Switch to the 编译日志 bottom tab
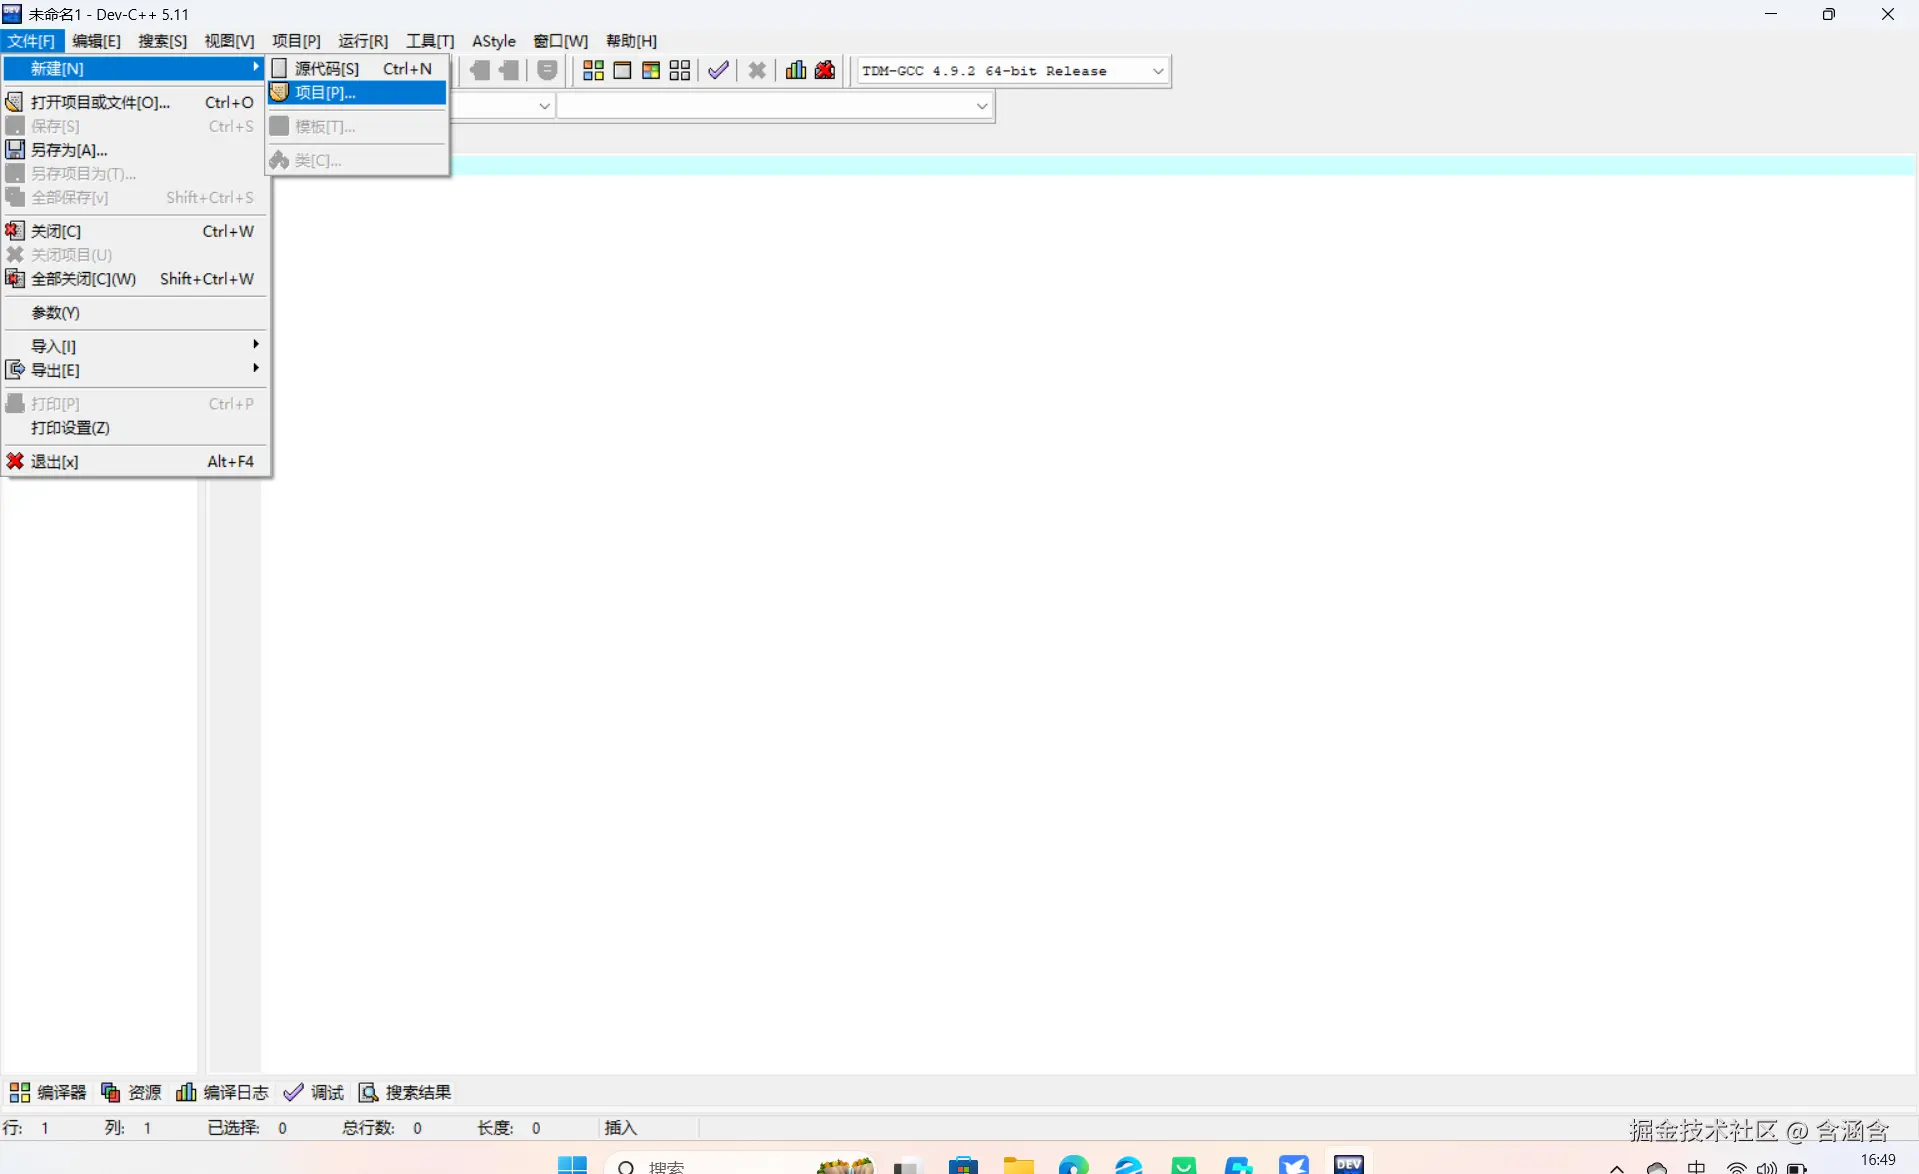 tap(222, 1092)
